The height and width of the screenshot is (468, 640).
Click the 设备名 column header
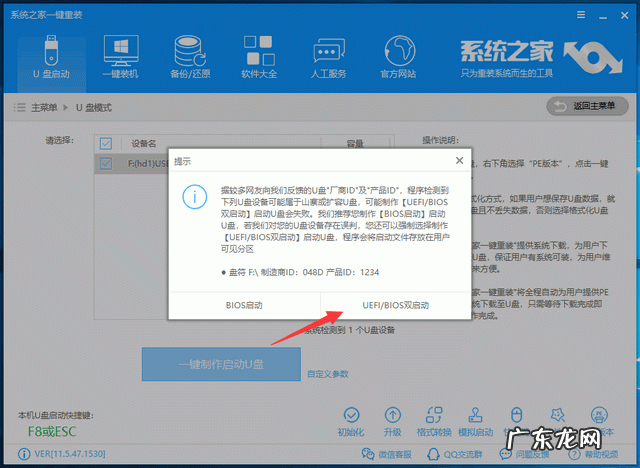coord(144,144)
